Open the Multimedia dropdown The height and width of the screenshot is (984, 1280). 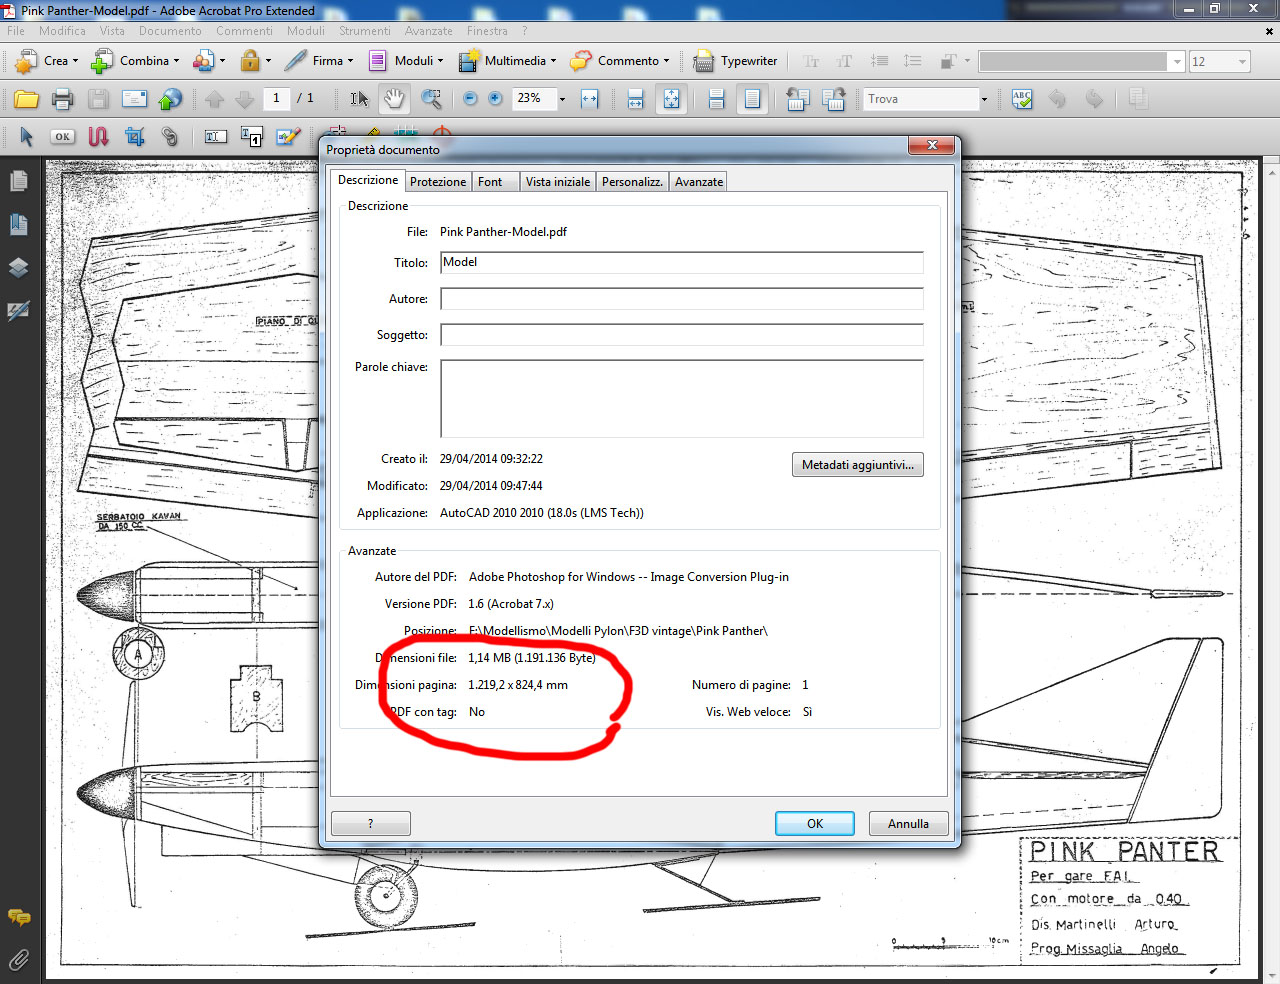[507, 61]
